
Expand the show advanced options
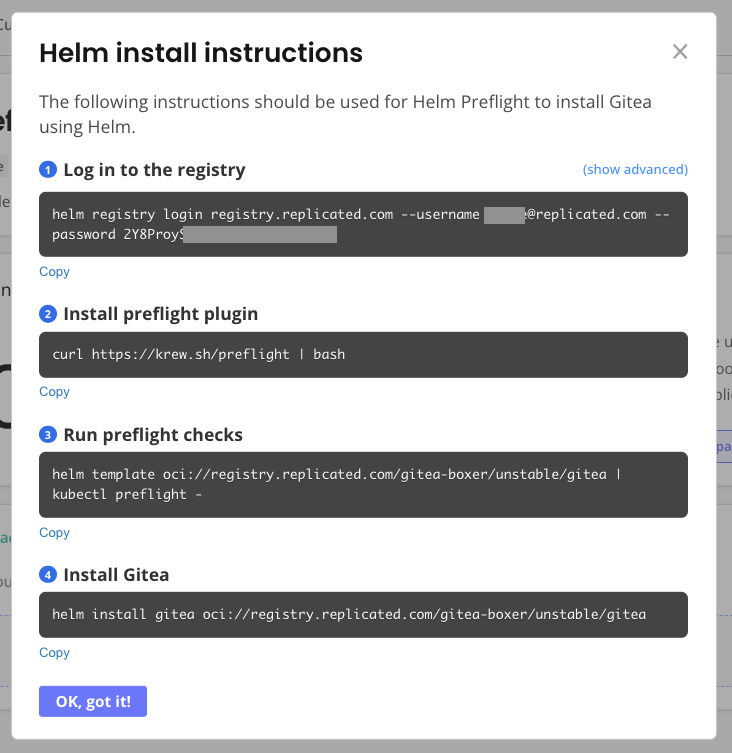click(635, 170)
